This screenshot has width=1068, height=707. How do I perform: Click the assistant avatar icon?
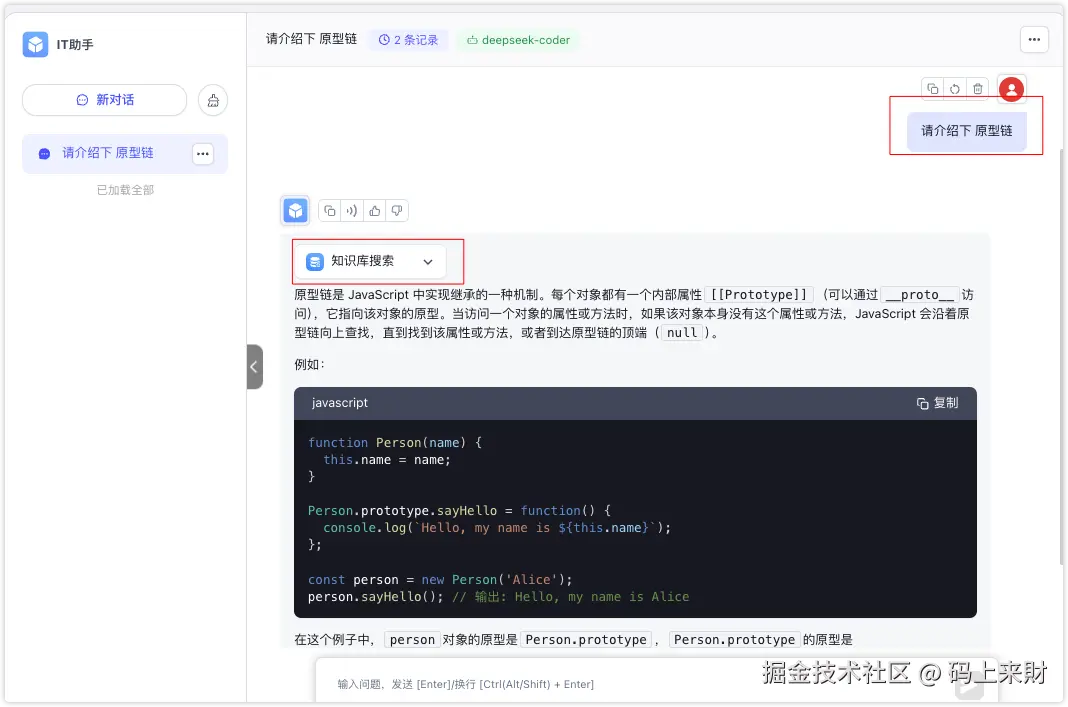point(295,210)
